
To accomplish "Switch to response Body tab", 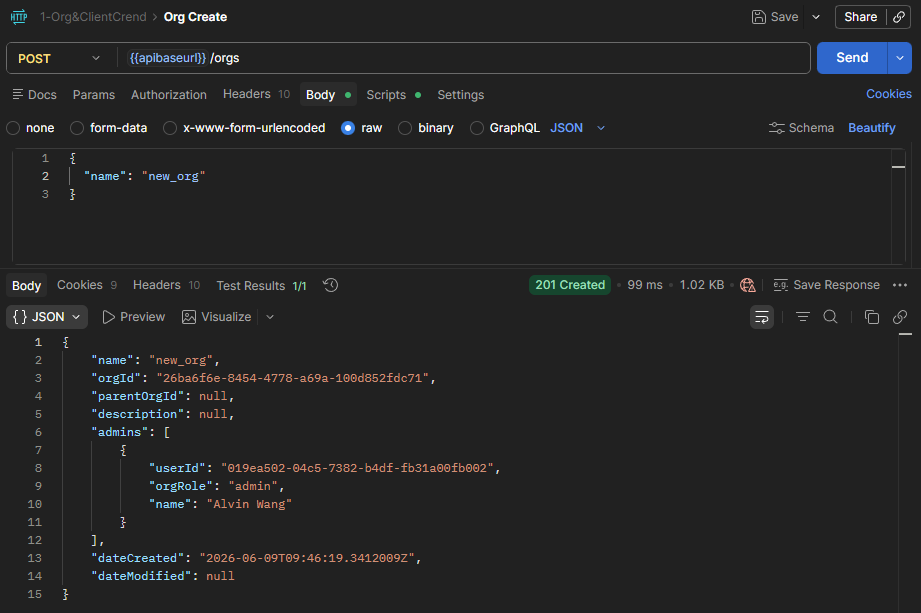I will point(26,285).
